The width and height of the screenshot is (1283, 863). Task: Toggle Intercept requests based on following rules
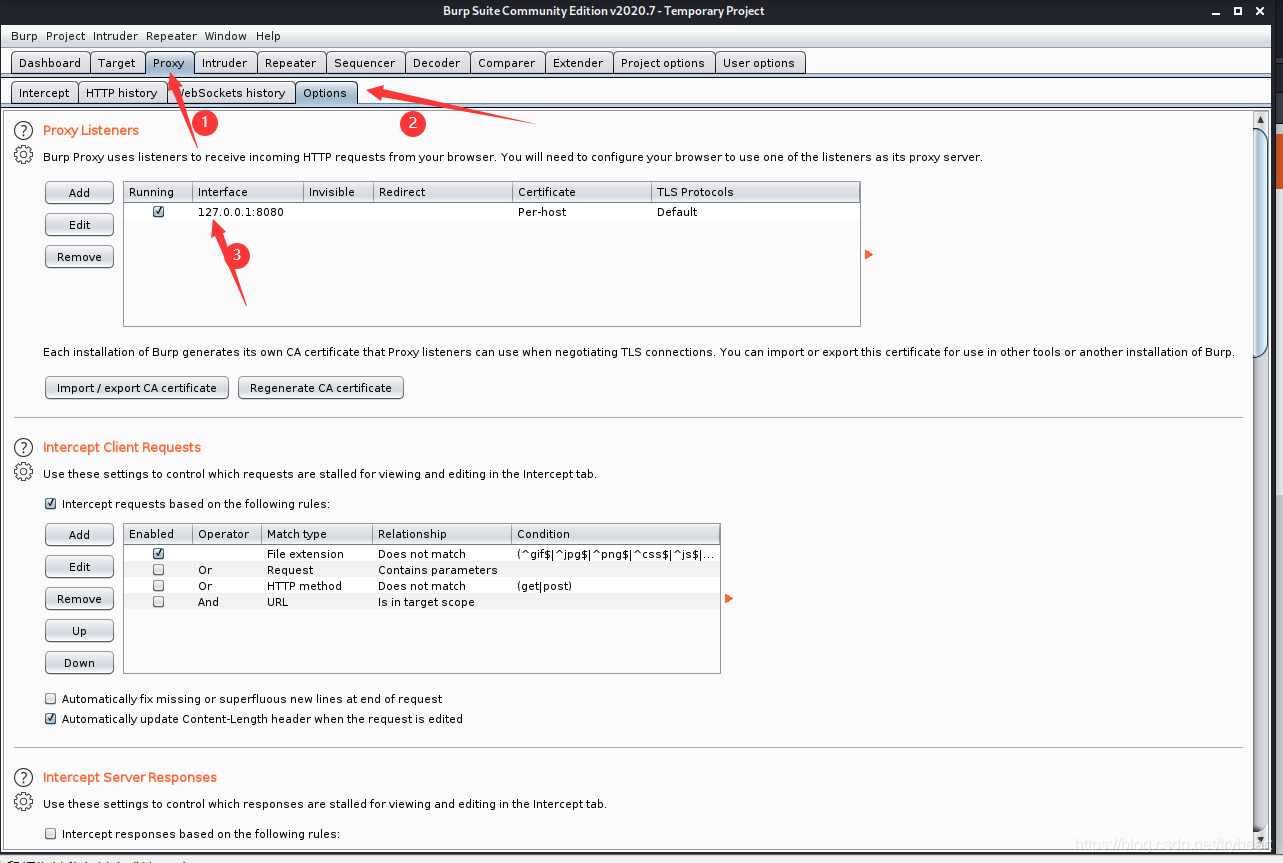pos(51,504)
